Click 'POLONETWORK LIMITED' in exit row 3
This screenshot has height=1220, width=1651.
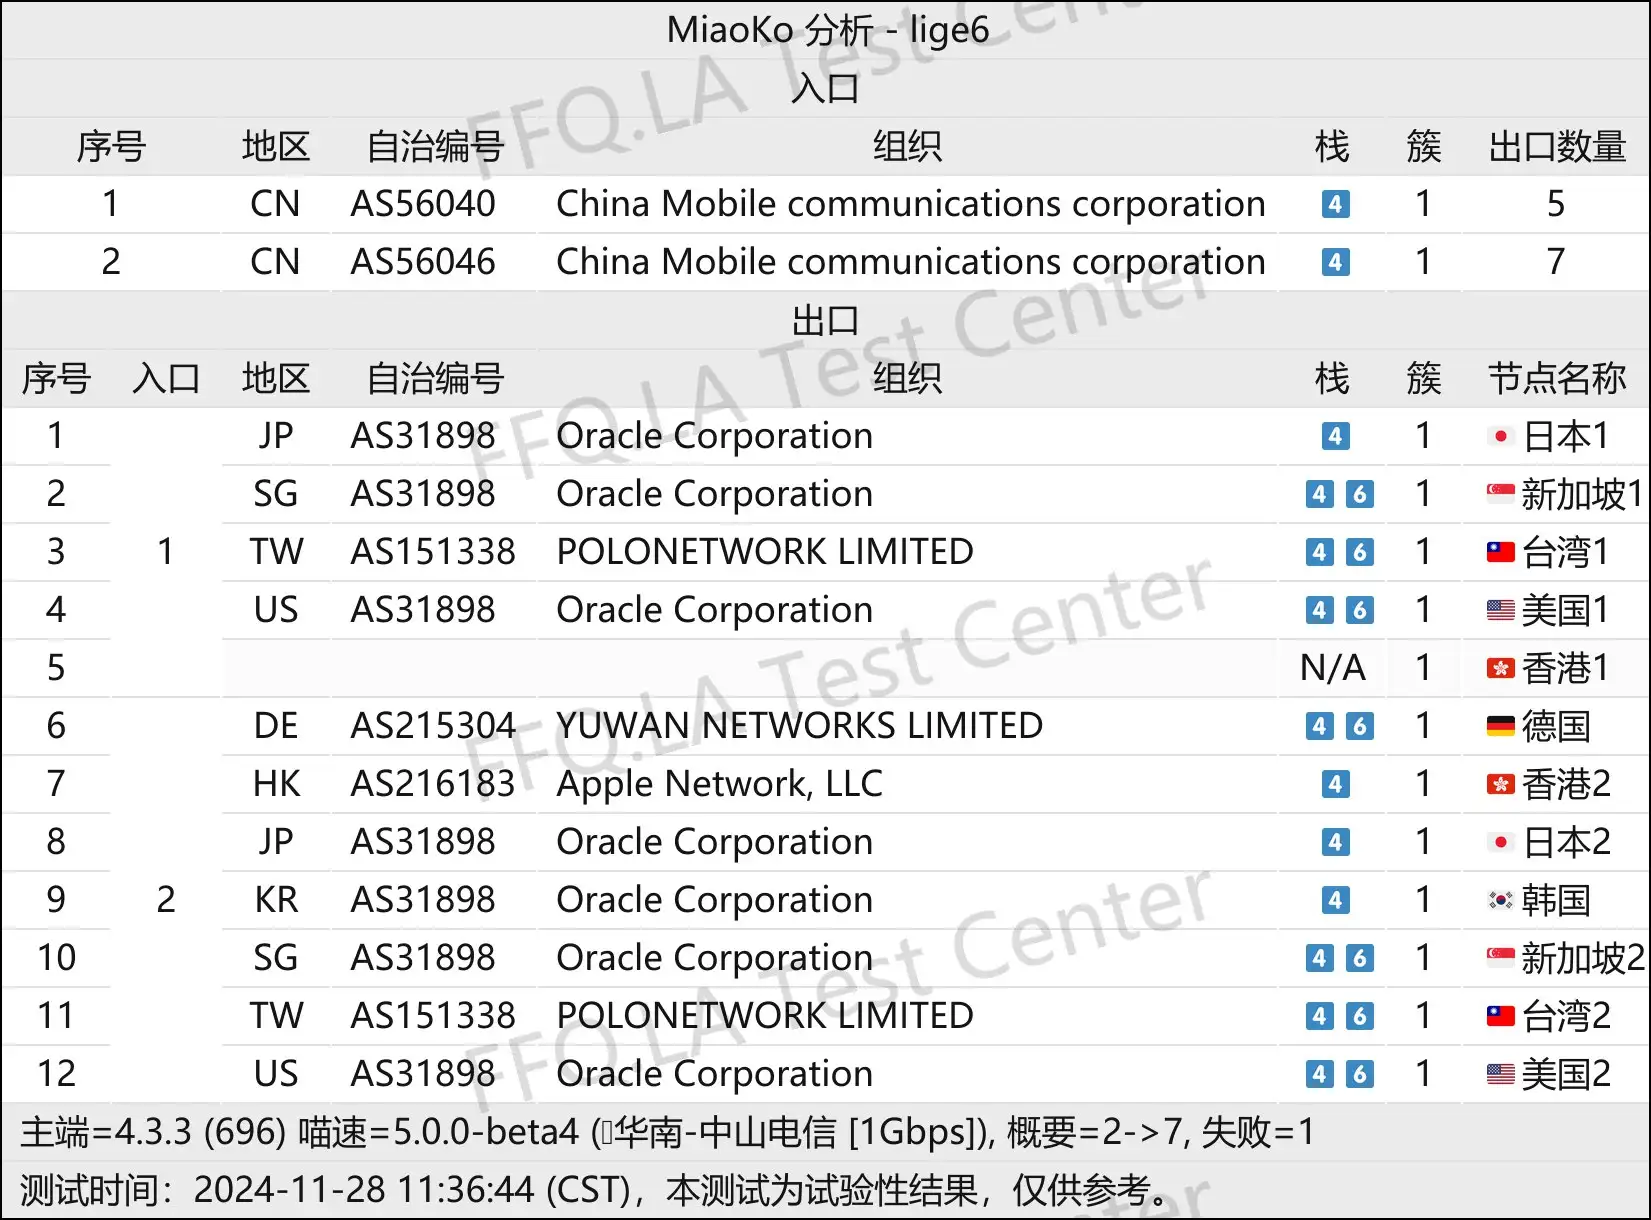click(765, 552)
